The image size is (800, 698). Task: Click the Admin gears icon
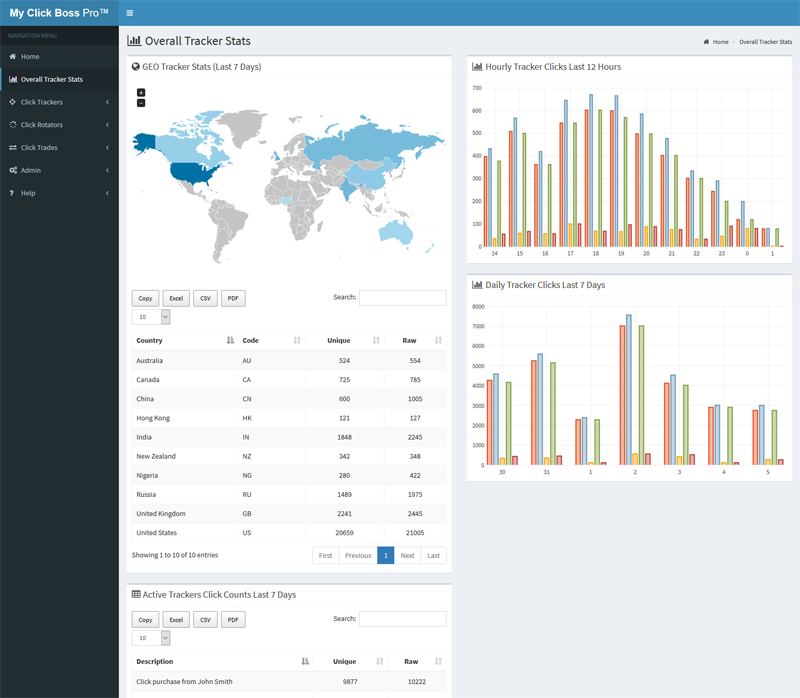click(13, 170)
